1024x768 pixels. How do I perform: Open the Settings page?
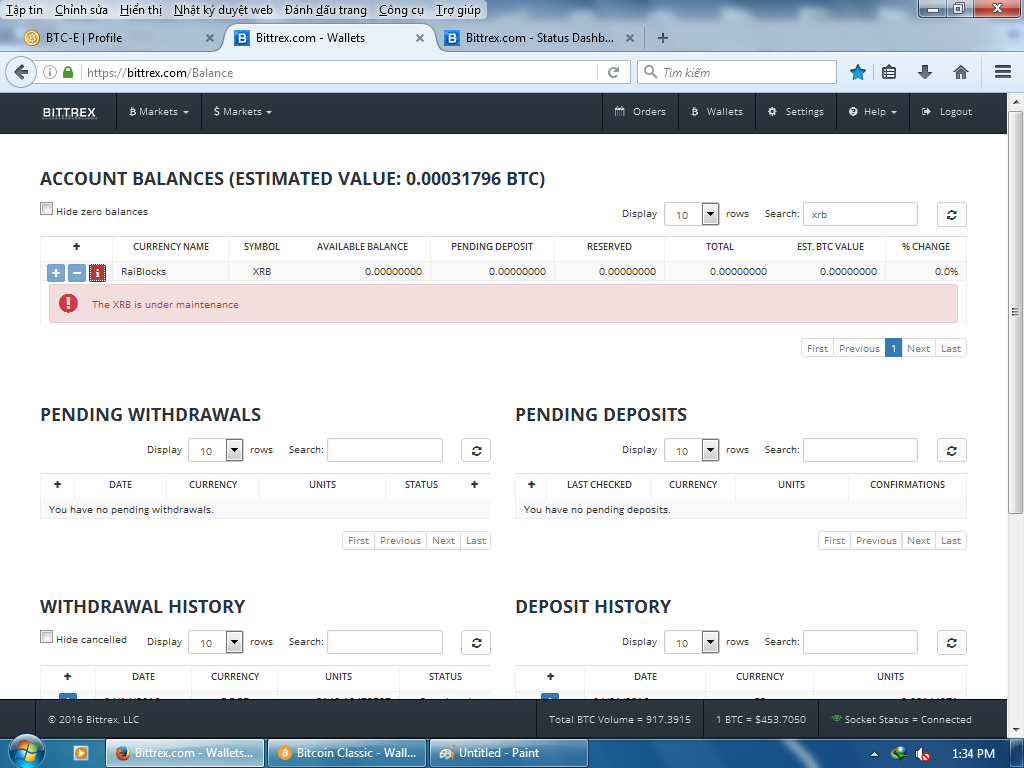point(795,112)
